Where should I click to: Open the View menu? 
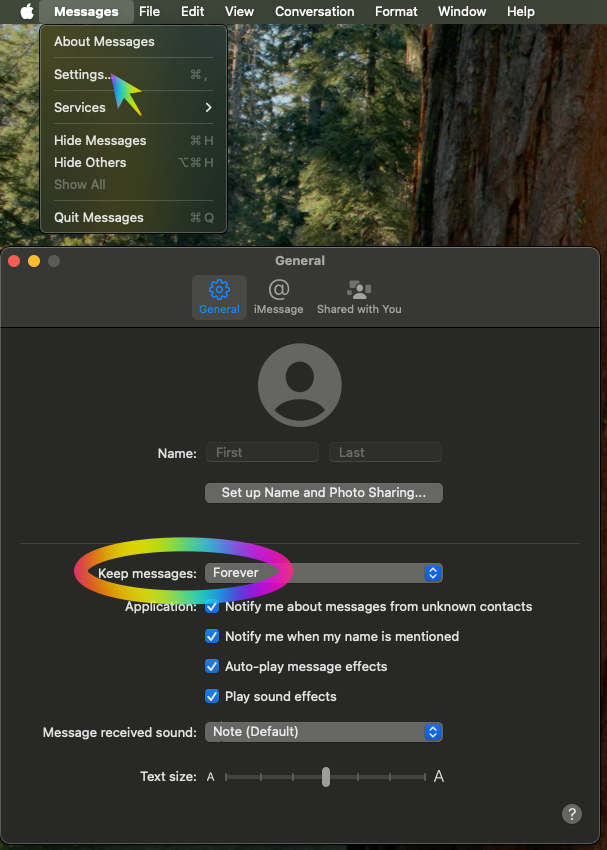click(x=239, y=11)
